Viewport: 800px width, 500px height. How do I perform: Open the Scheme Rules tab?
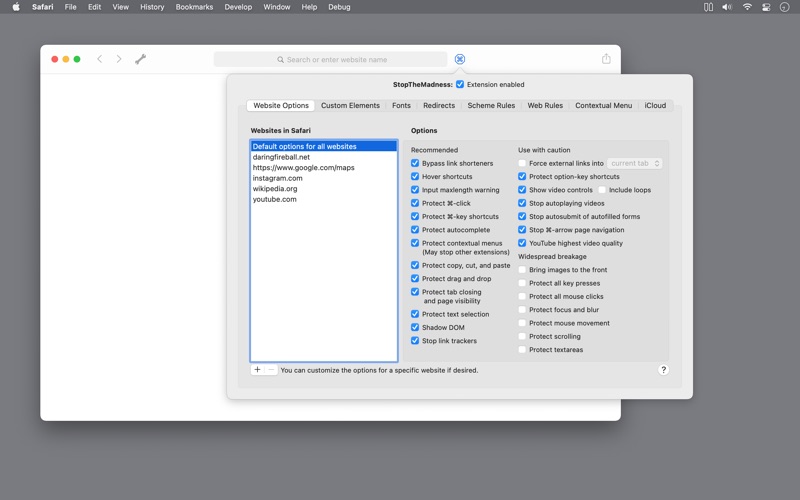coord(491,106)
